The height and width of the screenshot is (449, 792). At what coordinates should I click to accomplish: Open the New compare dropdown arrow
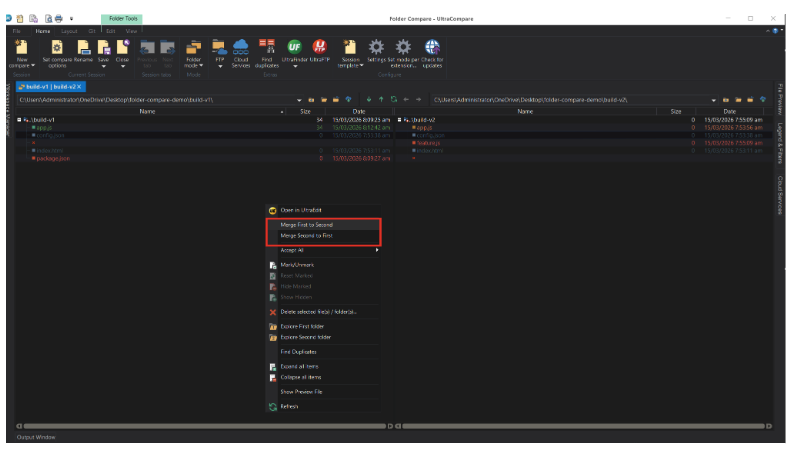pyautogui.click(x=33, y=66)
